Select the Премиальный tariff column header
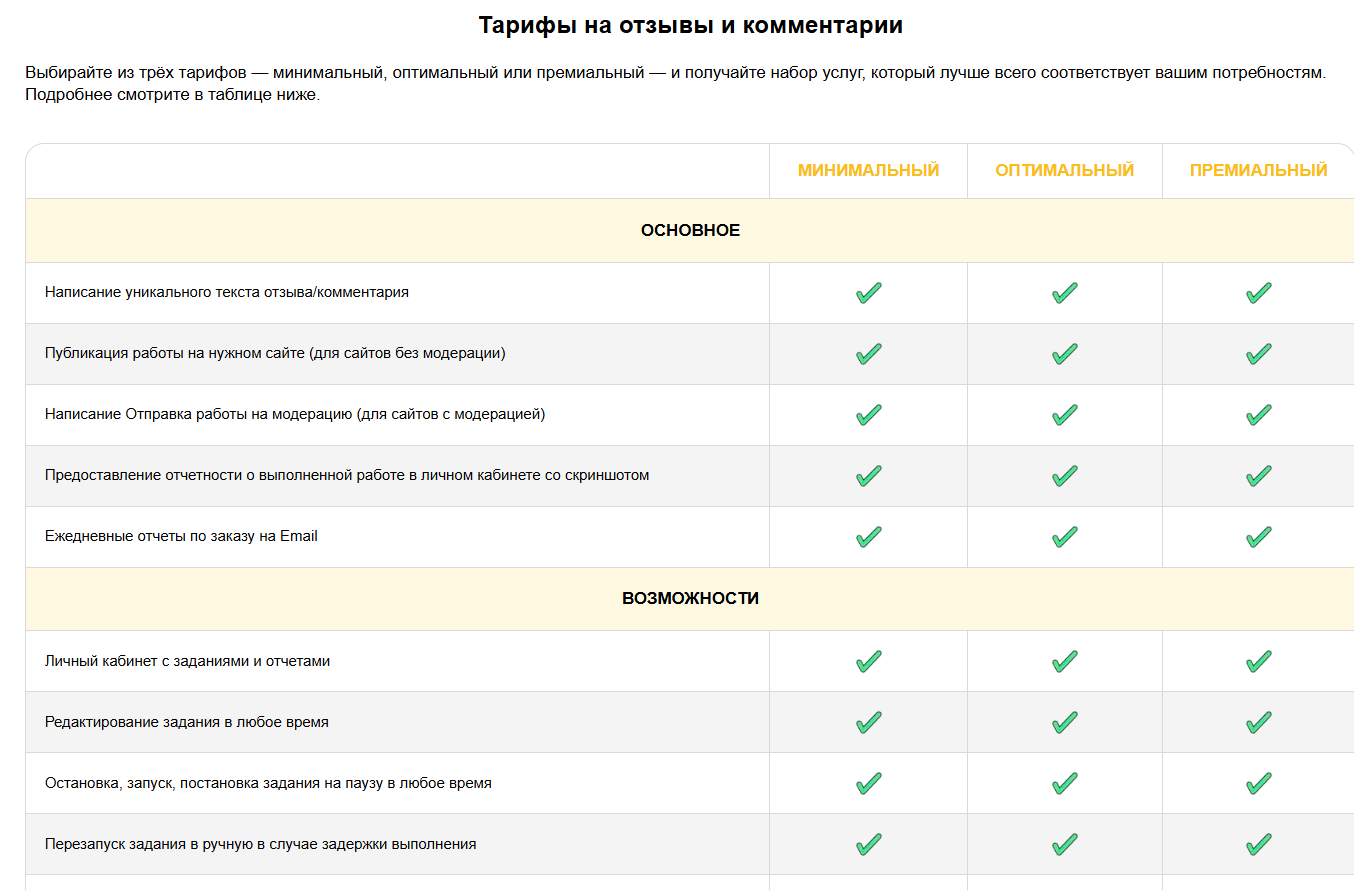Viewport: 1354px width, 890px height. coord(1258,170)
